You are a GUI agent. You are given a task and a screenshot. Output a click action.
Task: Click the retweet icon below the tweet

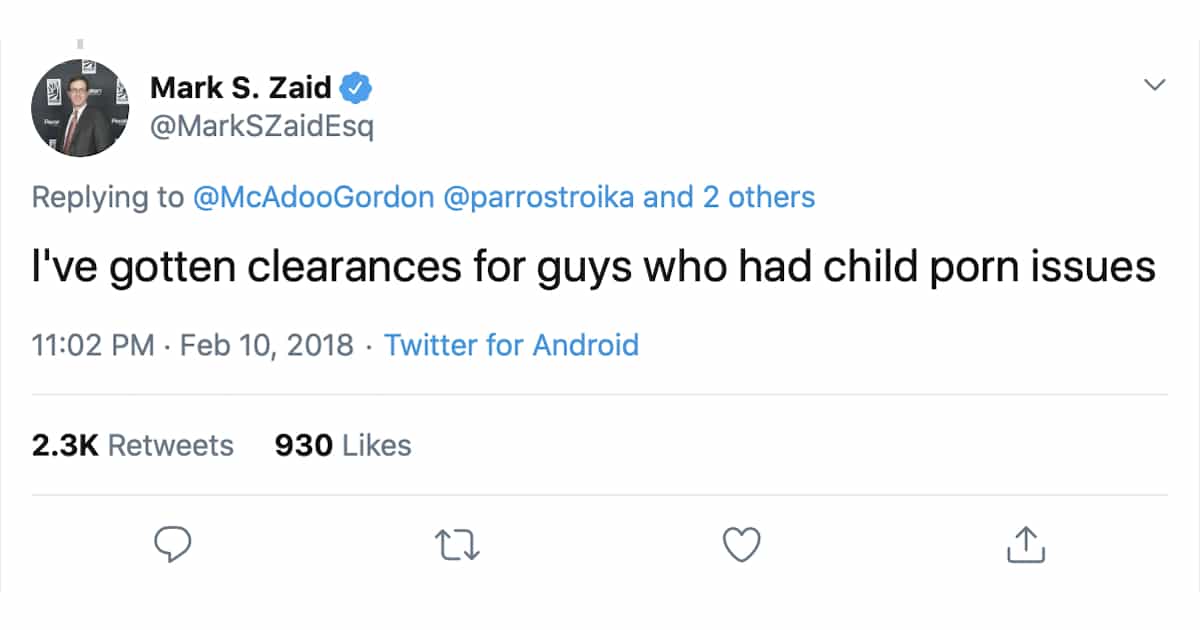click(457, 544)
